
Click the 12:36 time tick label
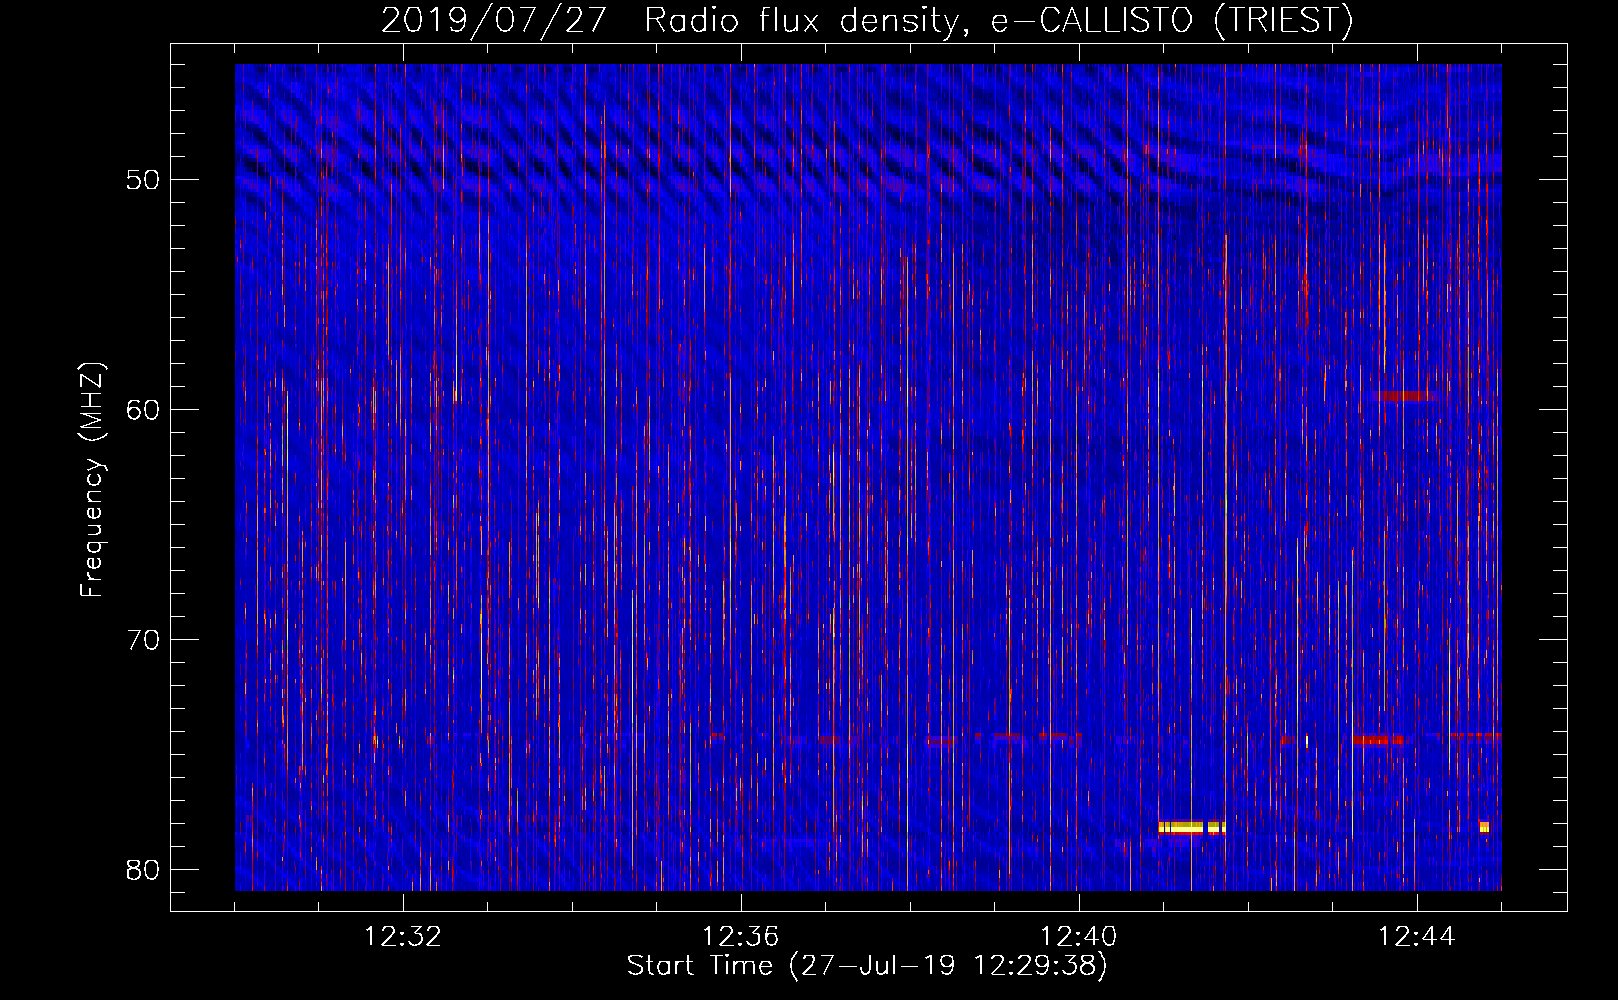click(x=741, y=937)
